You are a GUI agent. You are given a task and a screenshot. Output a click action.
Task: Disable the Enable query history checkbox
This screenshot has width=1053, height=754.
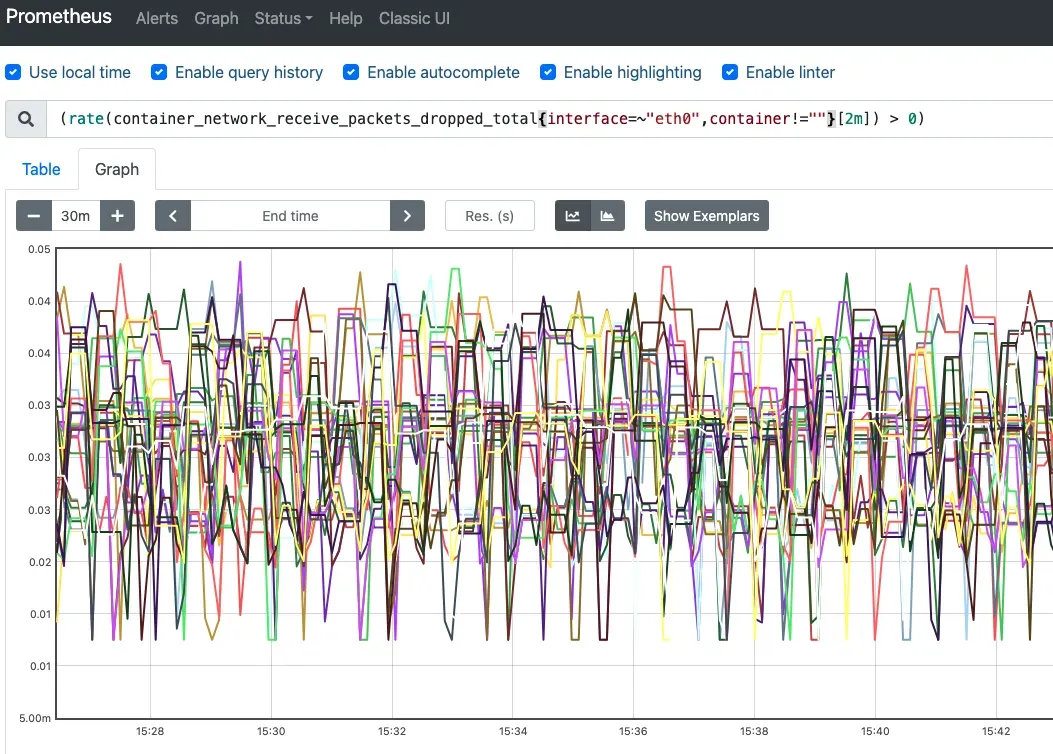pyautogui.click(x=159, y=73)
